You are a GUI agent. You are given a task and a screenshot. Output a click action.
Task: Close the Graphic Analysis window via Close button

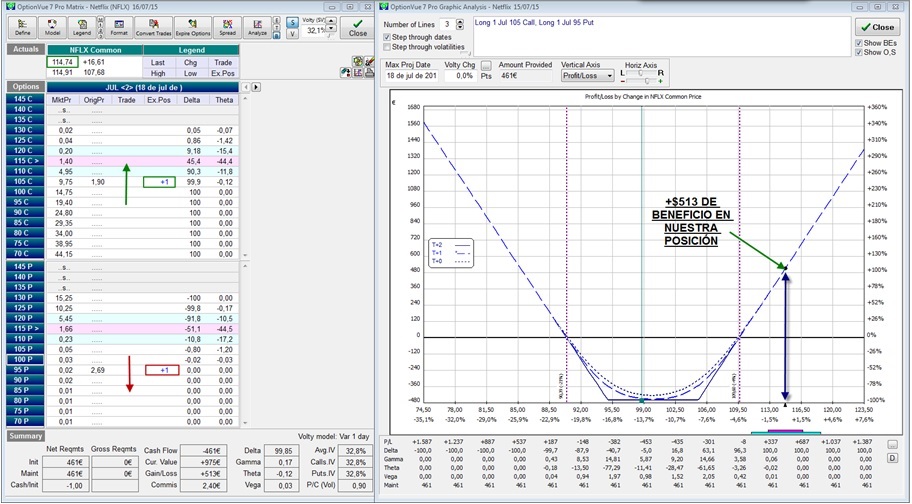click(876, 27)
